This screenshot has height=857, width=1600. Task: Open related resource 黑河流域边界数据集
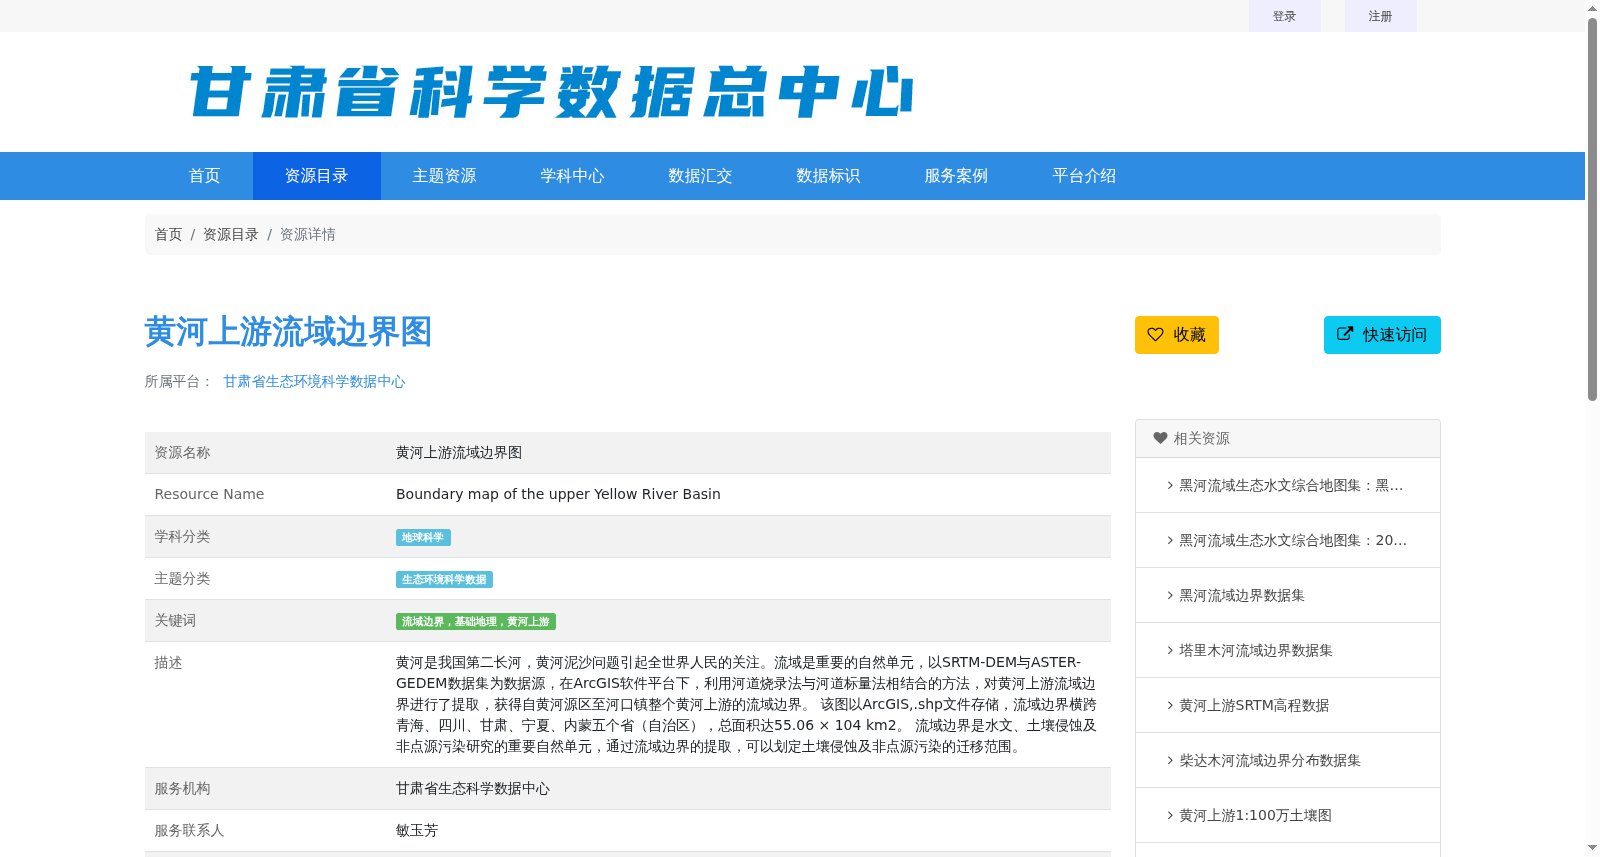click(x=1242, y=595)
